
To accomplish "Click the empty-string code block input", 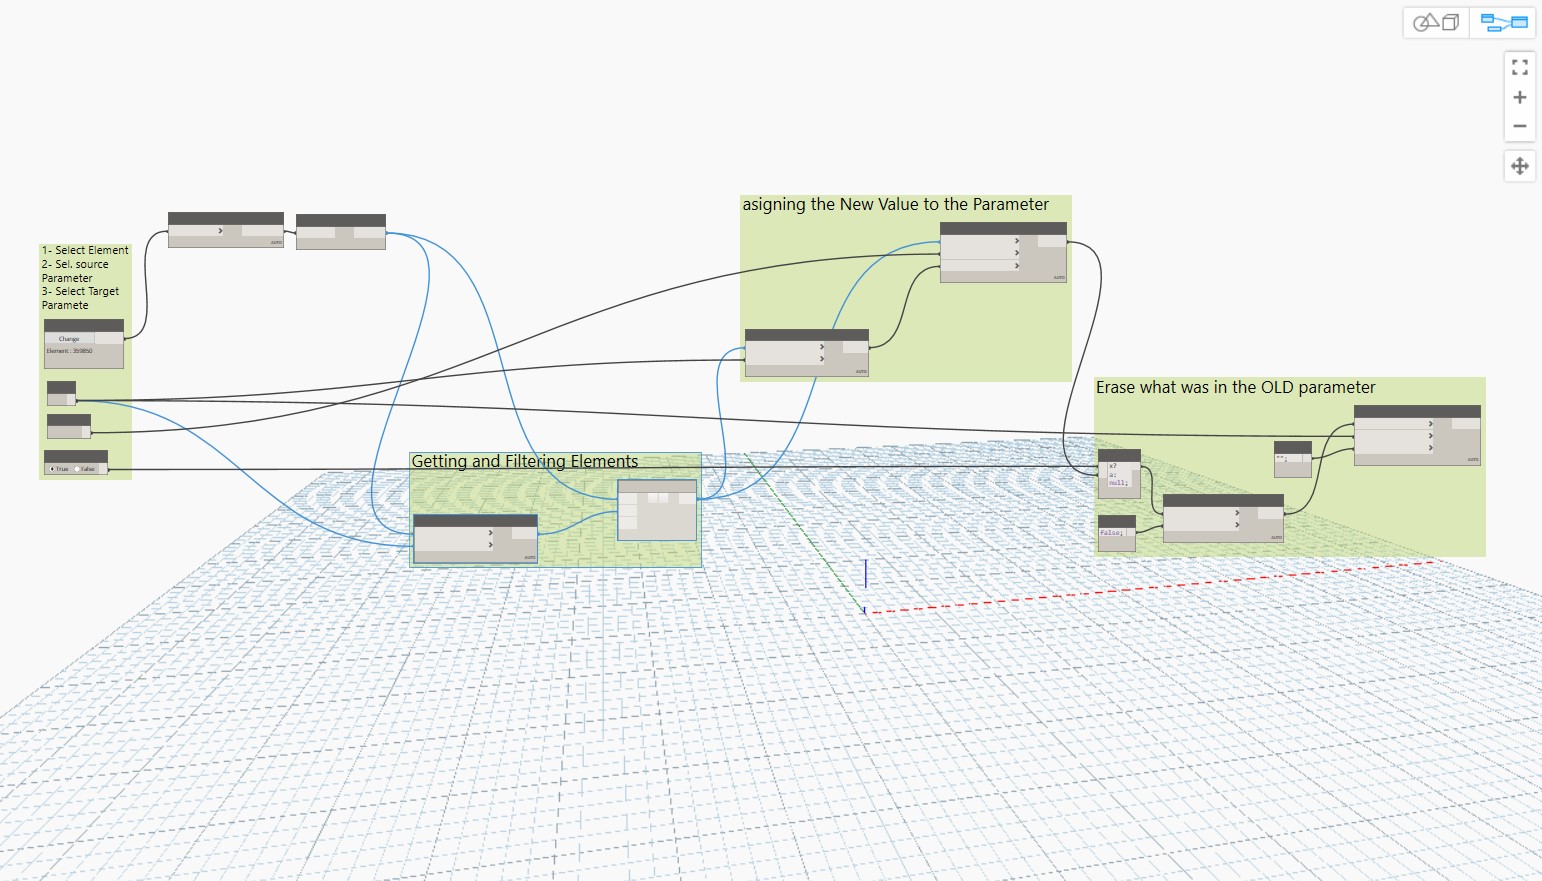I will [1288, 460].
